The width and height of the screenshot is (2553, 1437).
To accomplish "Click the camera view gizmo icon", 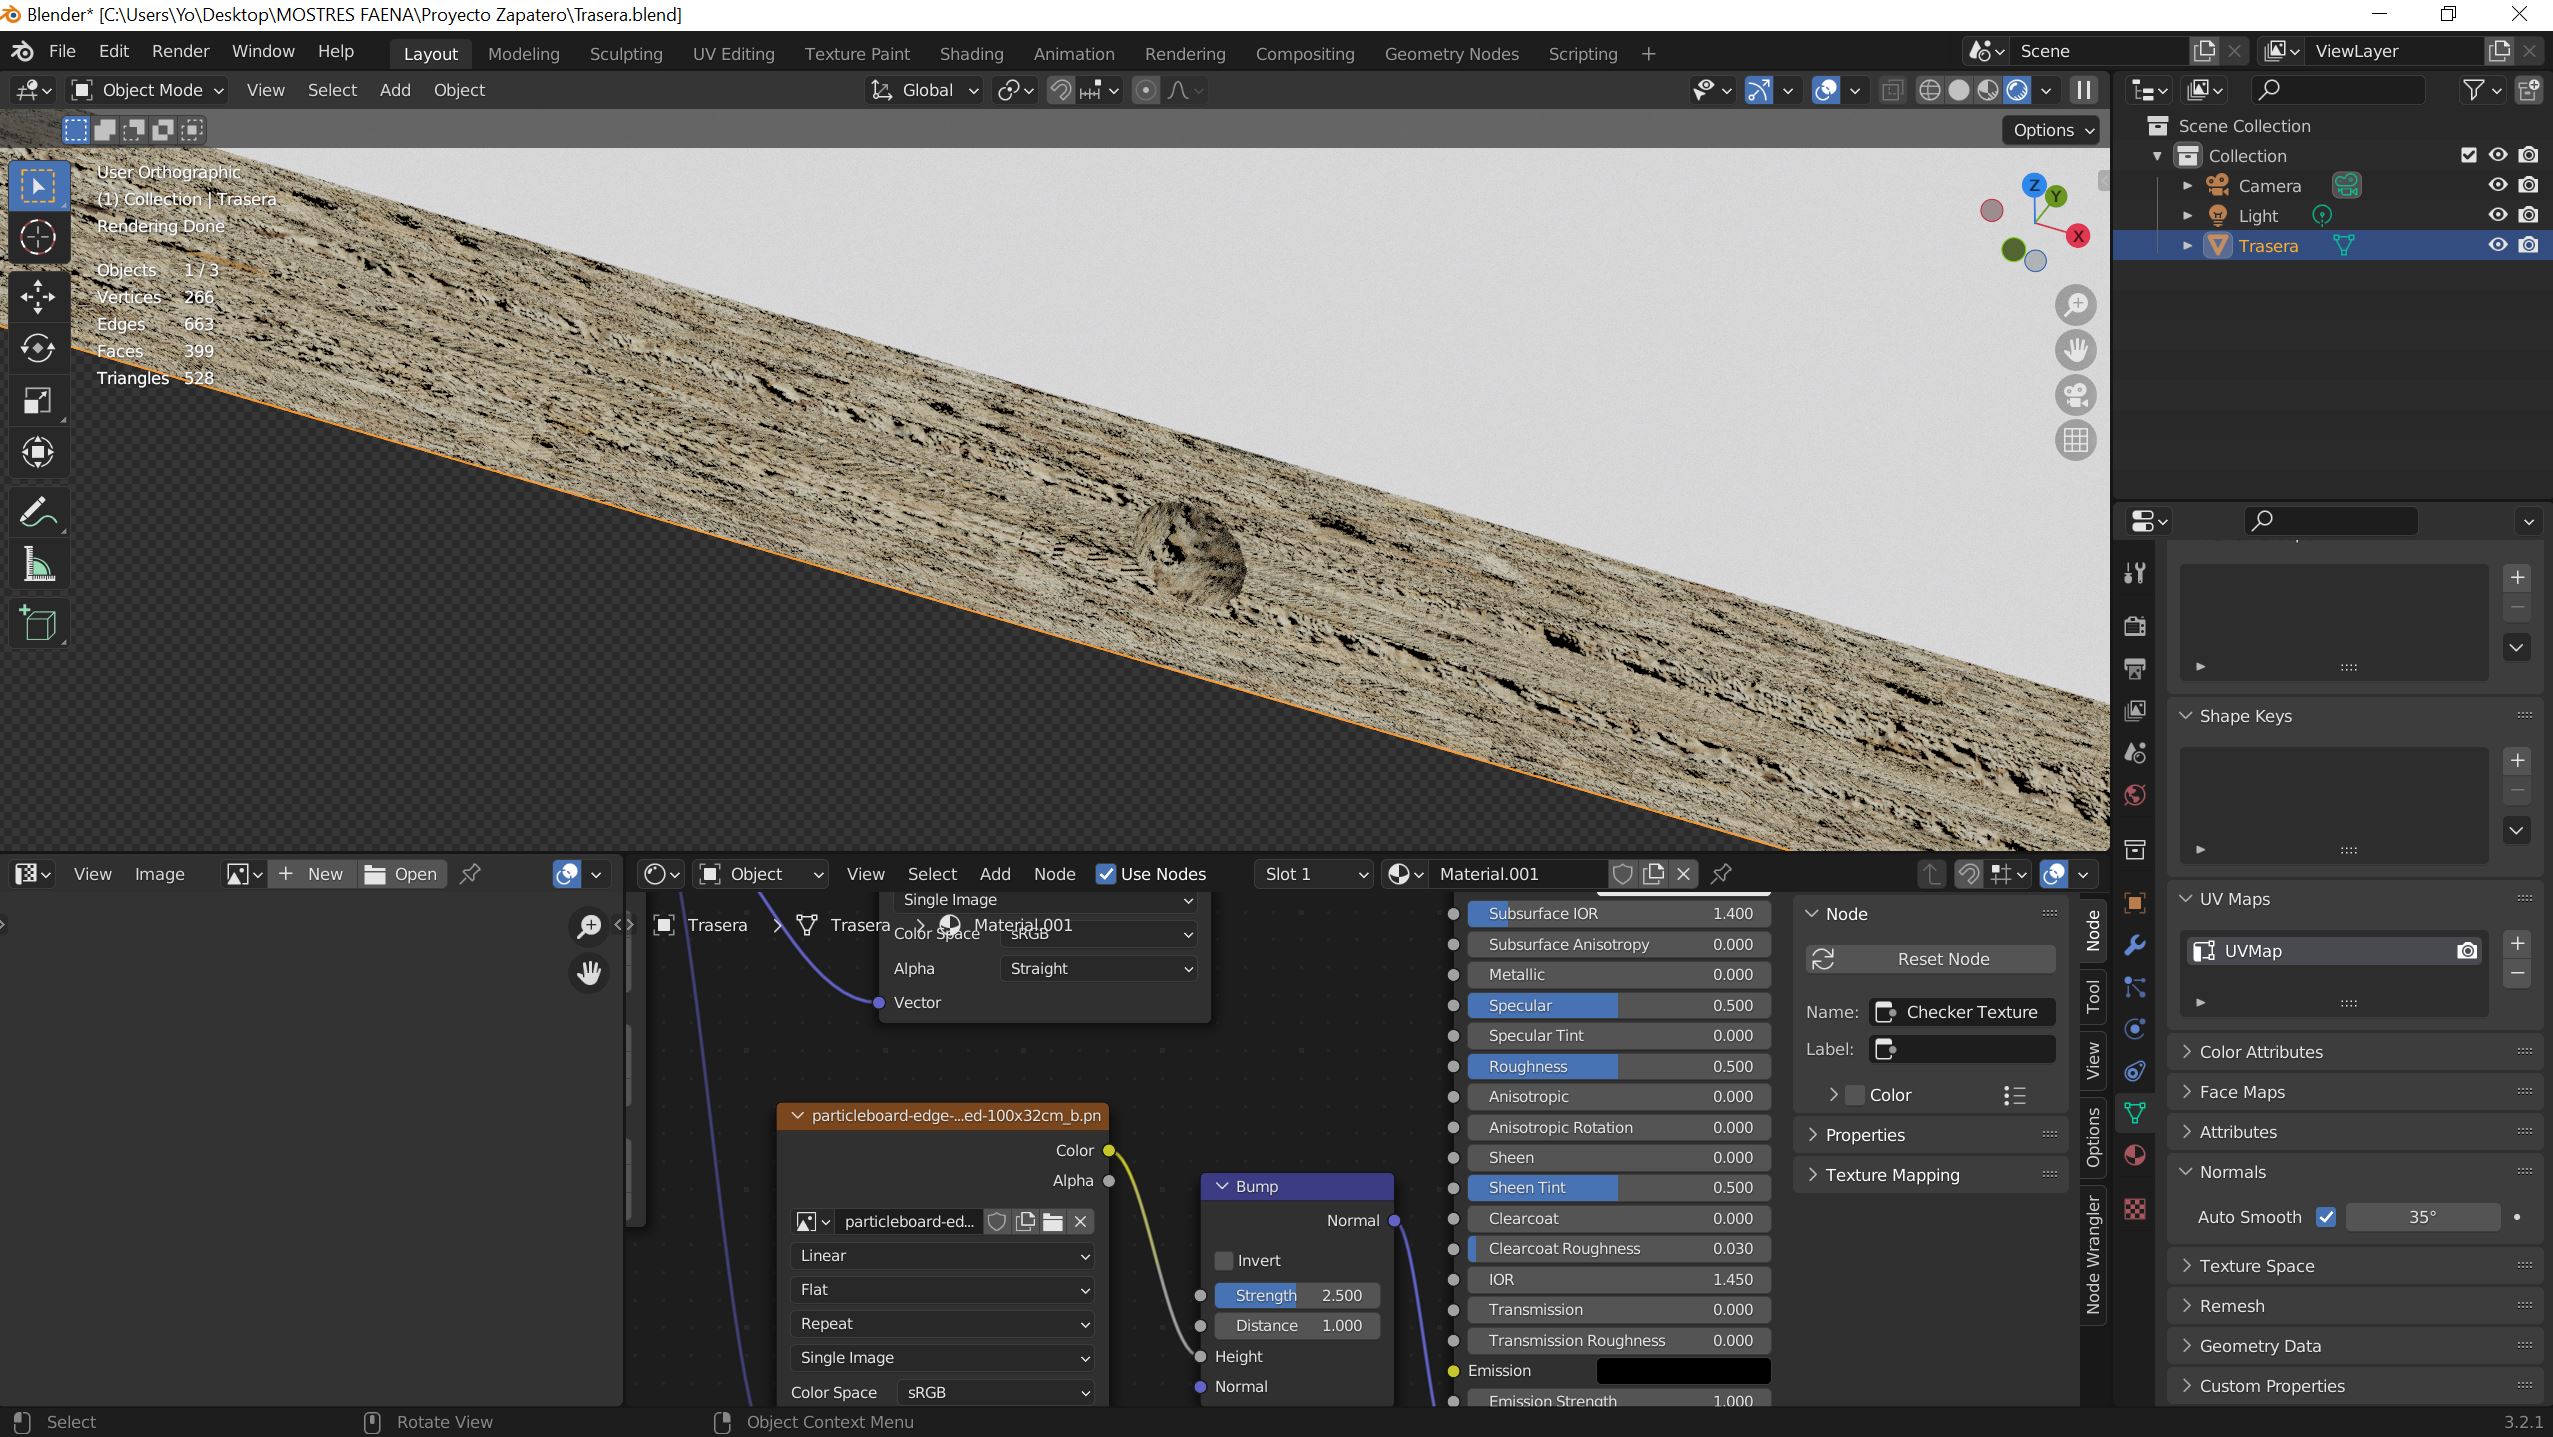I will tap(2075, 395).
